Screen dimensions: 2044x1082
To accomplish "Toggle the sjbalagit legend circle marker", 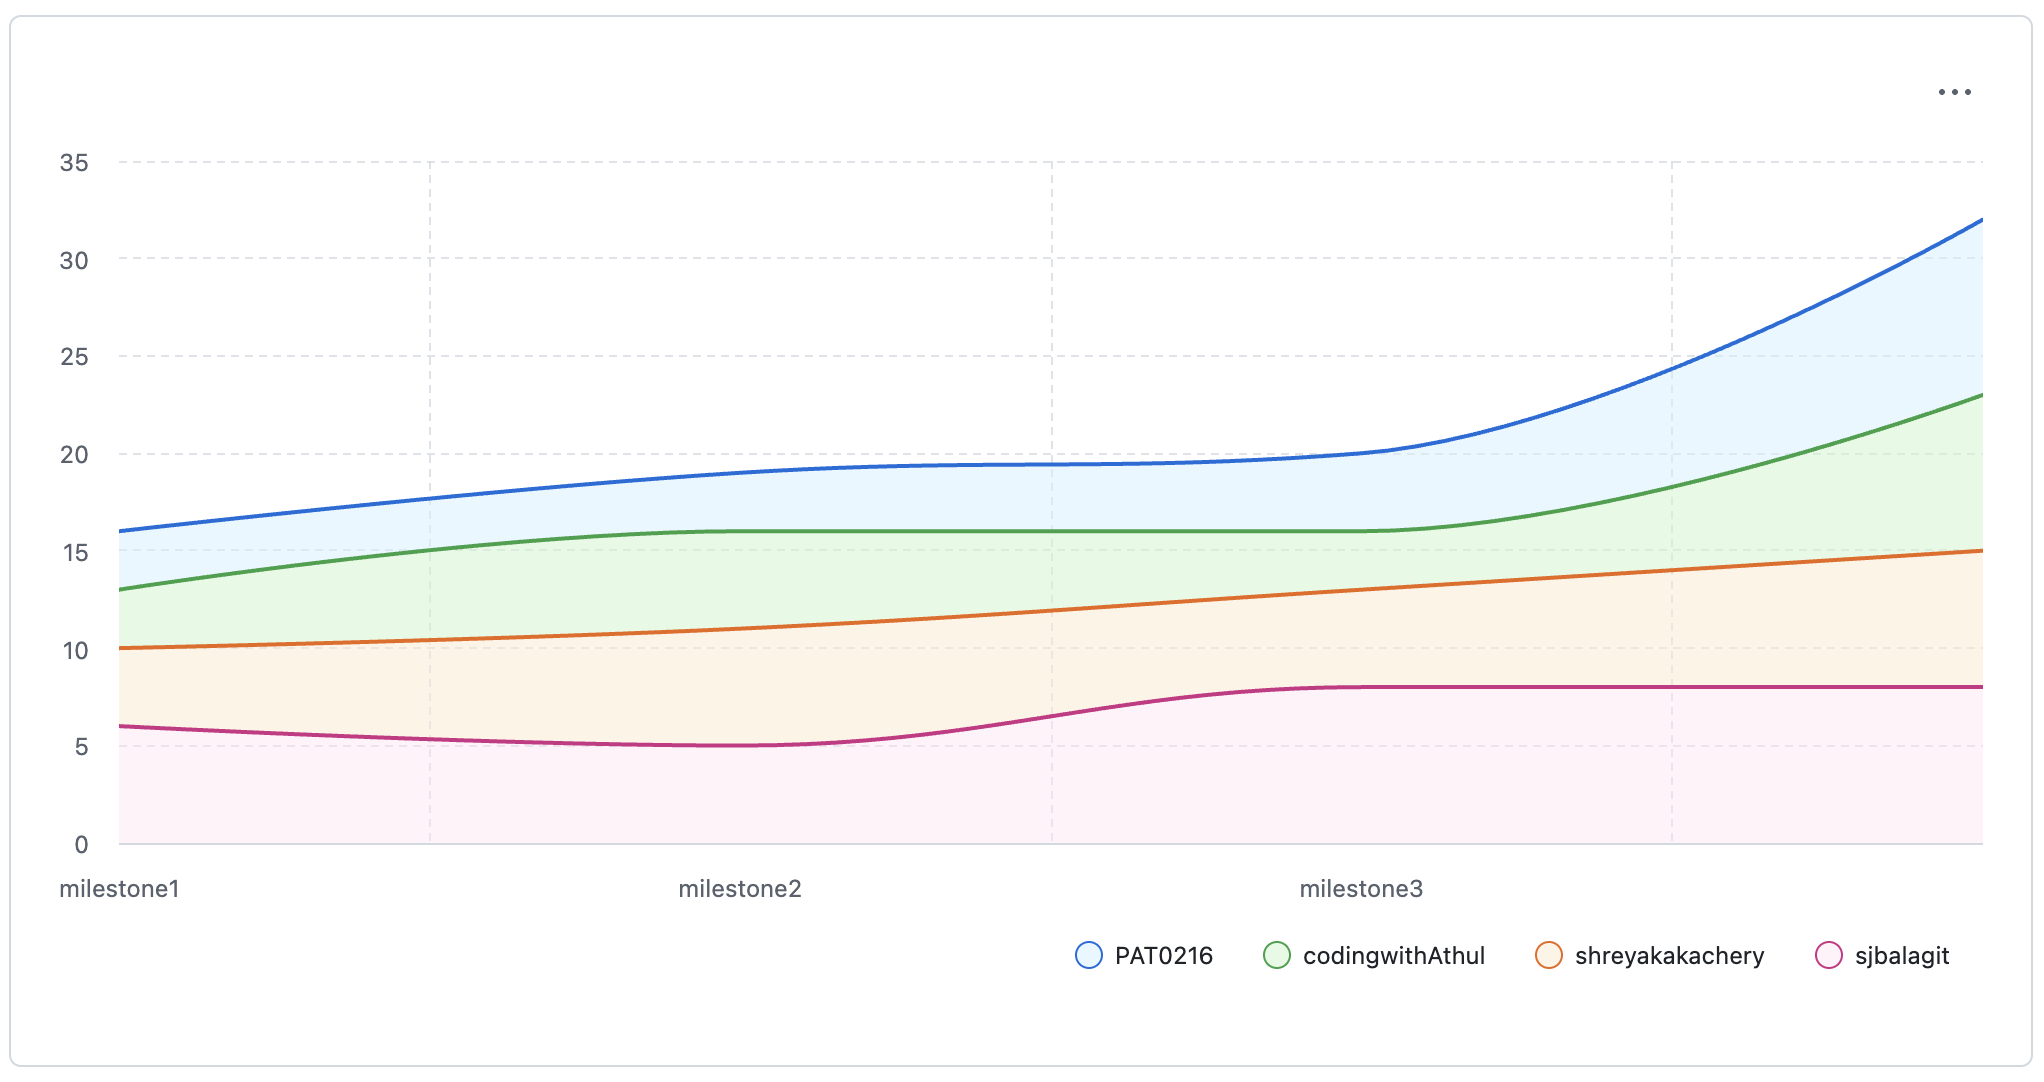I will (1828, 955).
